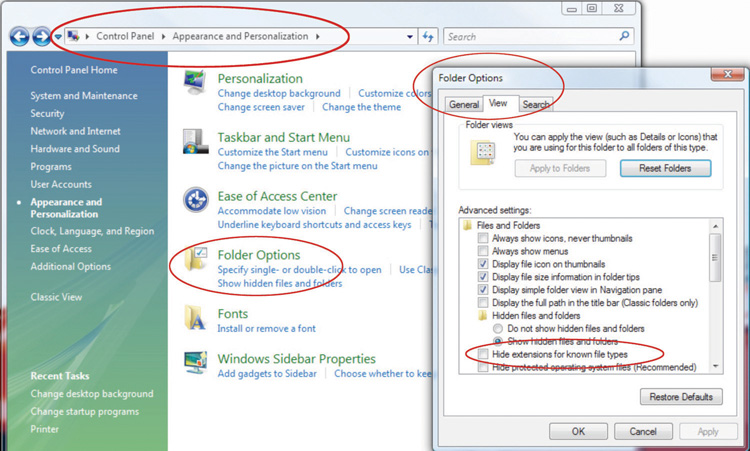Click the Folder Options folder icon
This screenshot has height=451, width=750.
click(x=196, y=259)
